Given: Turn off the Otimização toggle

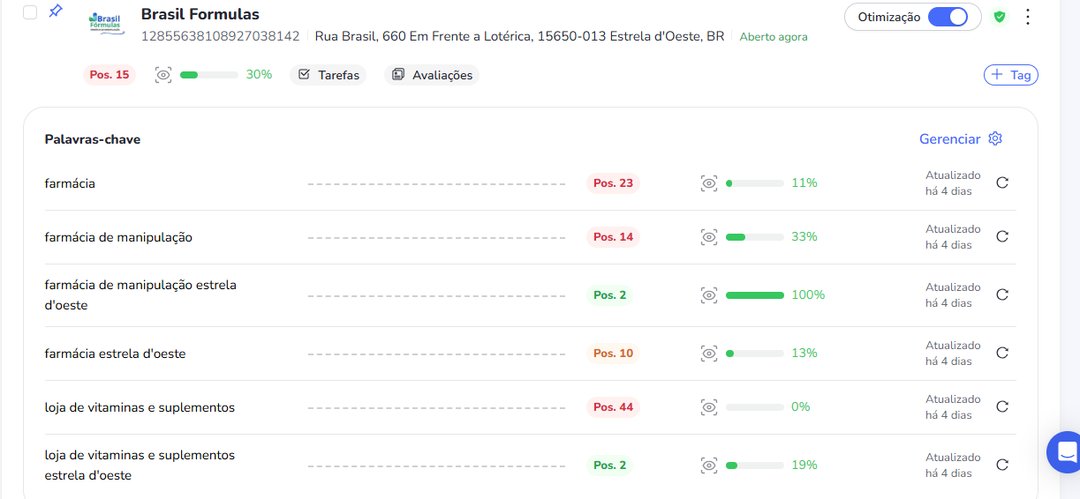Looking at the screenshot, I should click(x=948, y=17).
